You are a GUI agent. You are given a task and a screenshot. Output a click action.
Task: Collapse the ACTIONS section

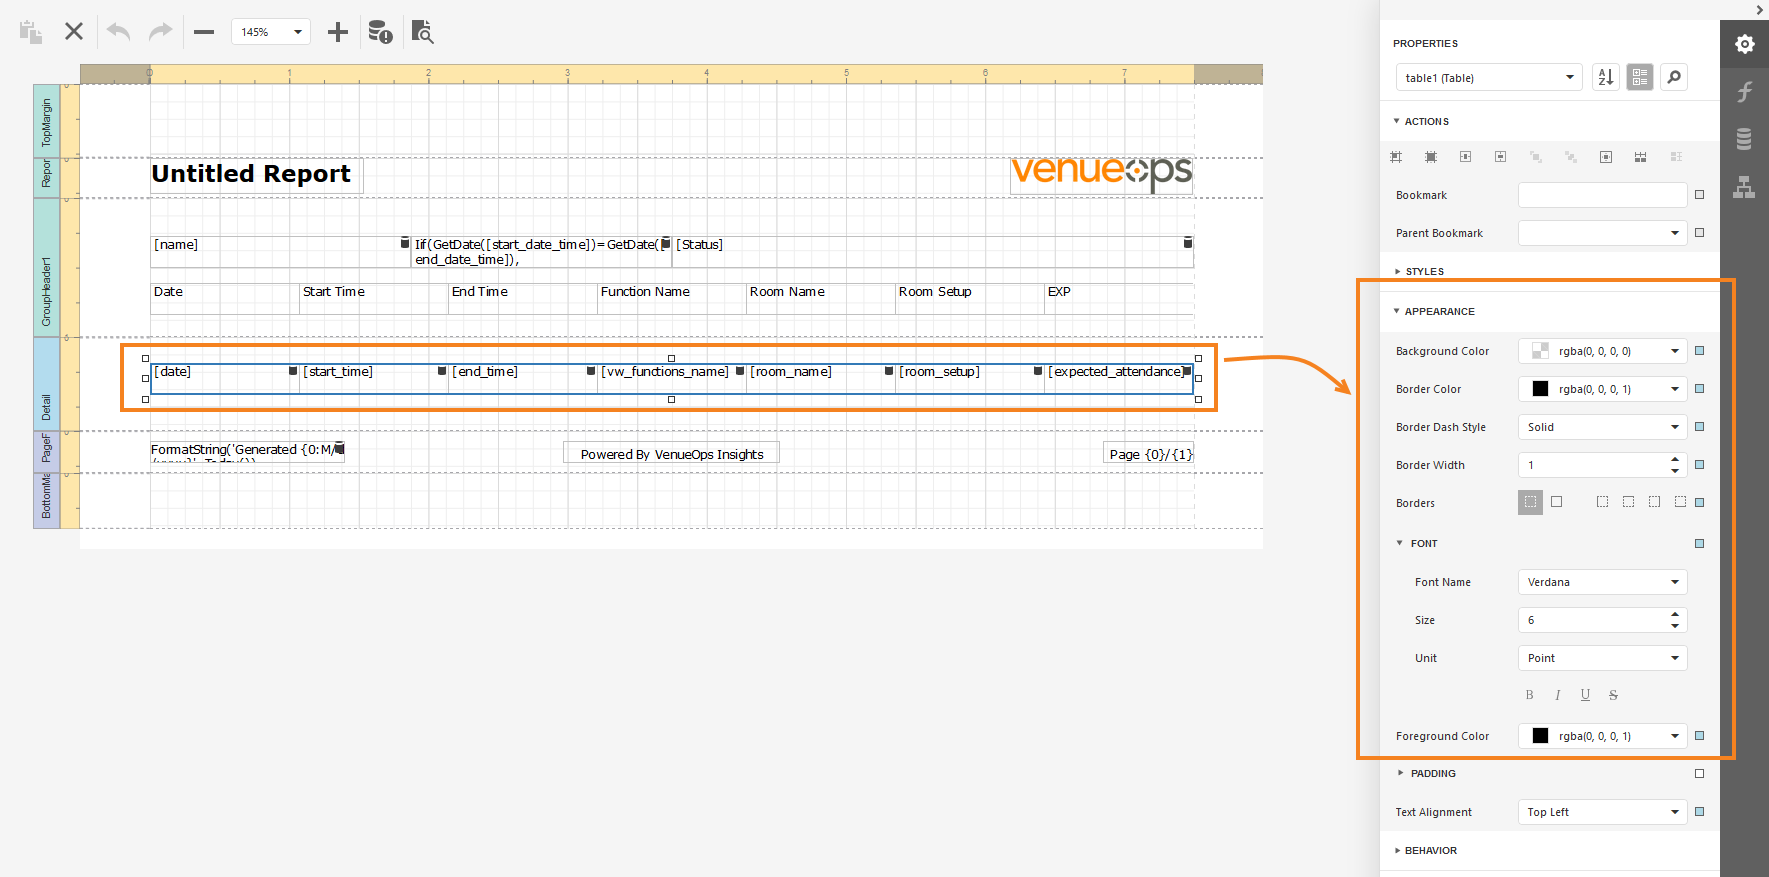click(x=1421, y=121)
